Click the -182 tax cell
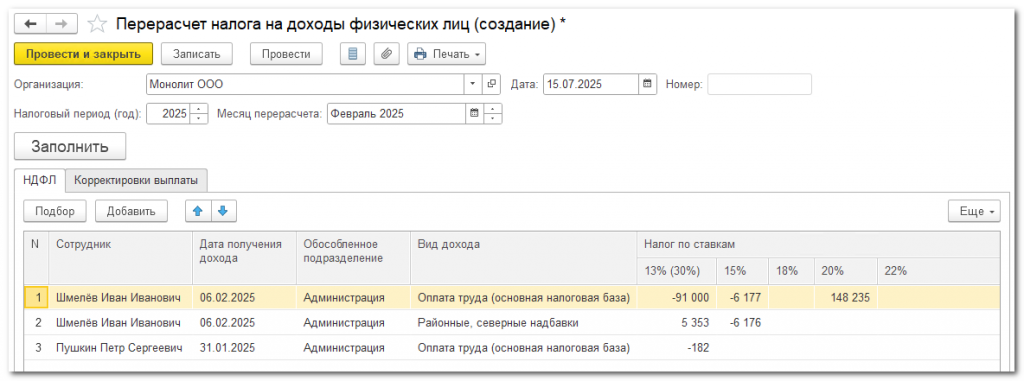This screenshot has height=381, width=1024. pos(676,348)
